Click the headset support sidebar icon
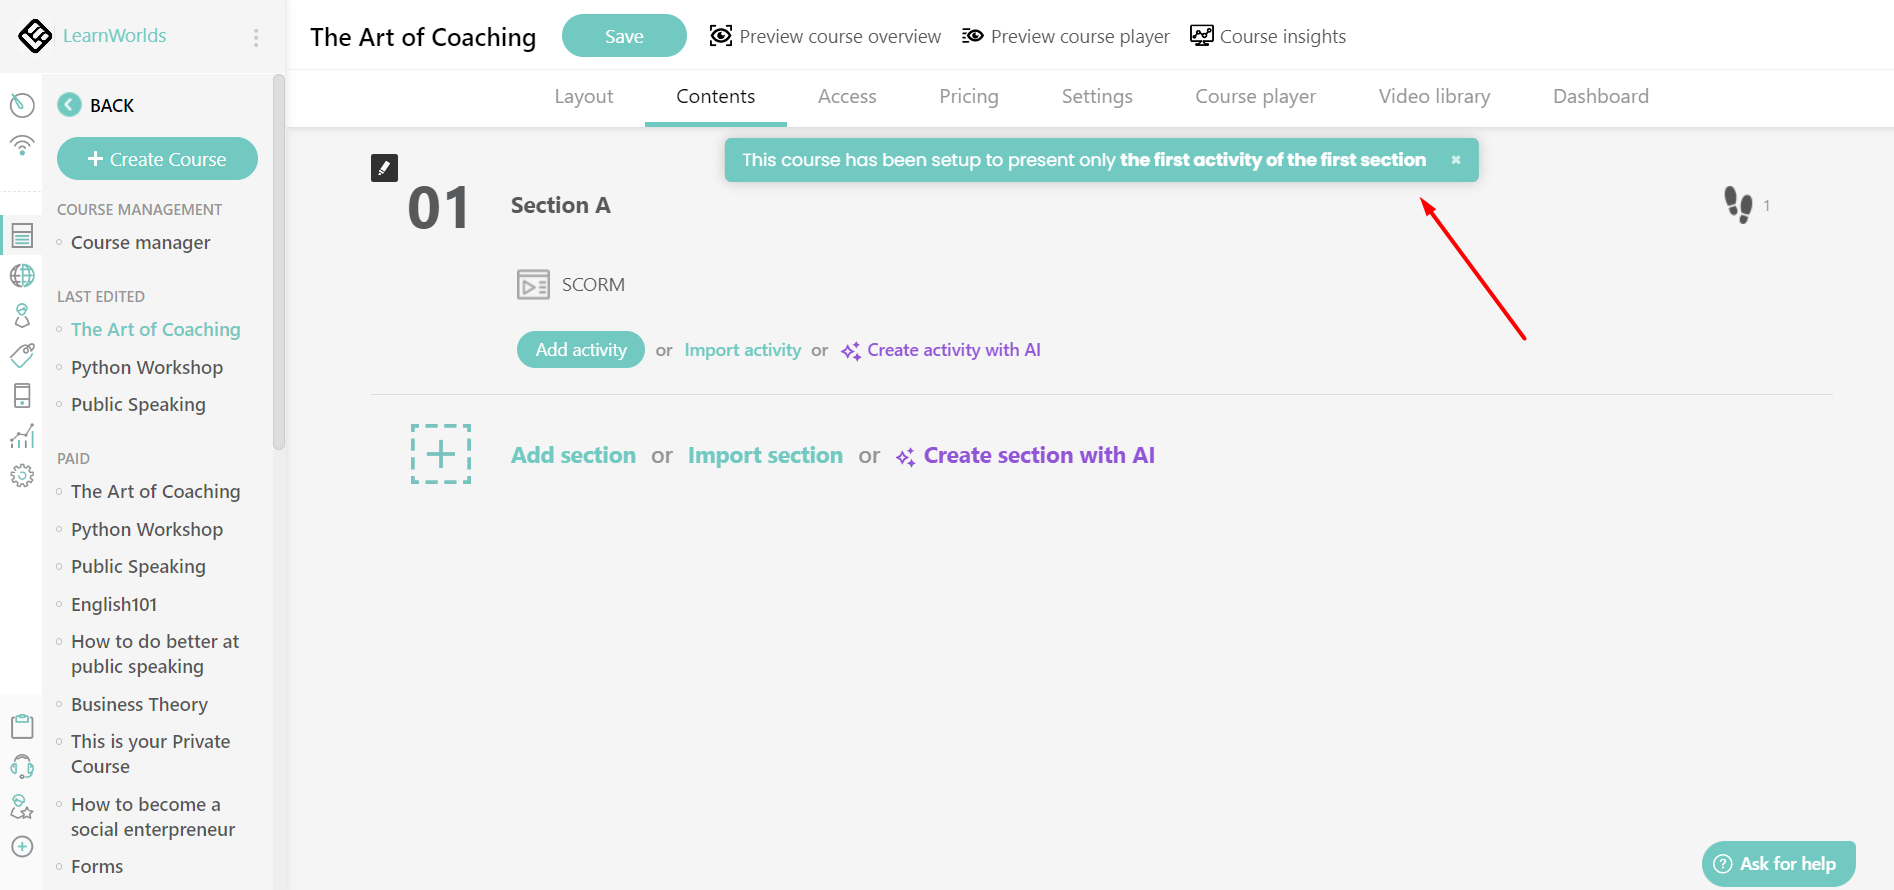 tap(22, 767)
